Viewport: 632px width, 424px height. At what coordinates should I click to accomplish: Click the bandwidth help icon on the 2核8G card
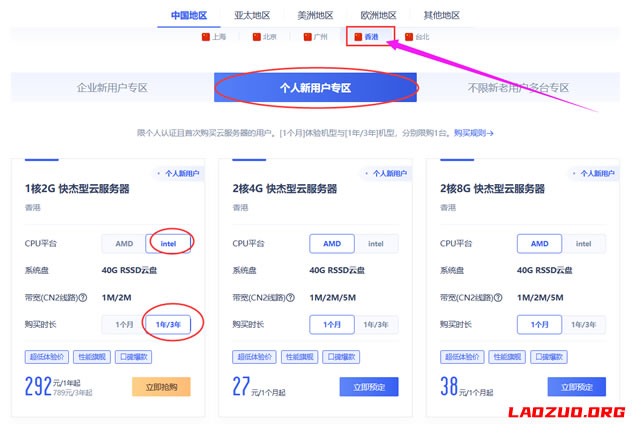[x=498, y=298]
